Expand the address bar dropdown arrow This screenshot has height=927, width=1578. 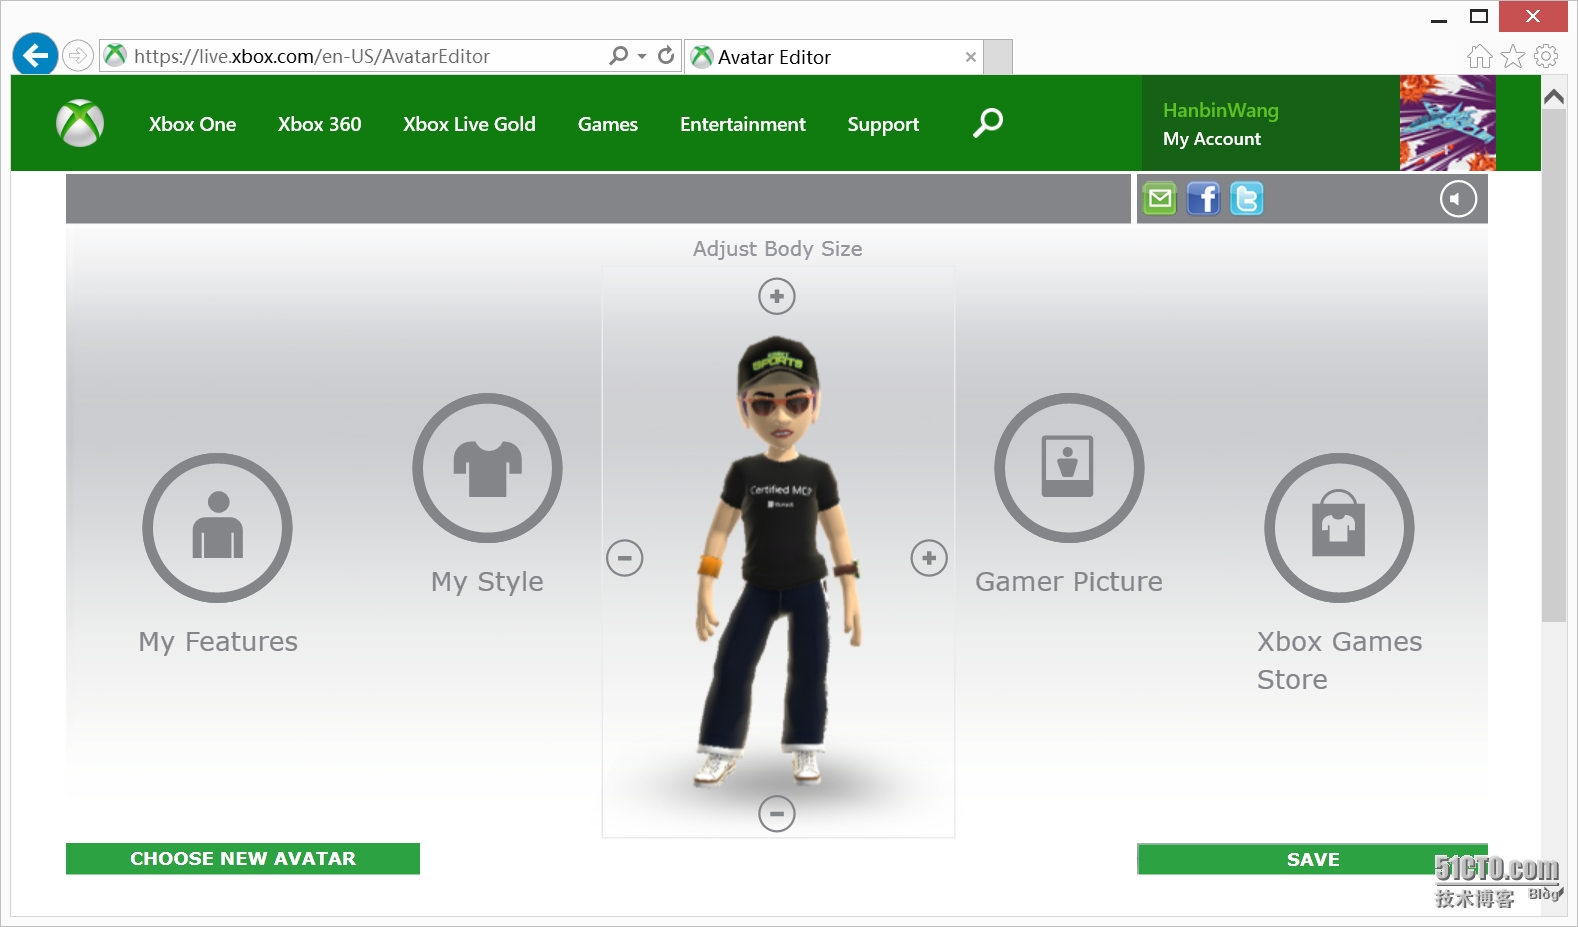coord(642,56)
